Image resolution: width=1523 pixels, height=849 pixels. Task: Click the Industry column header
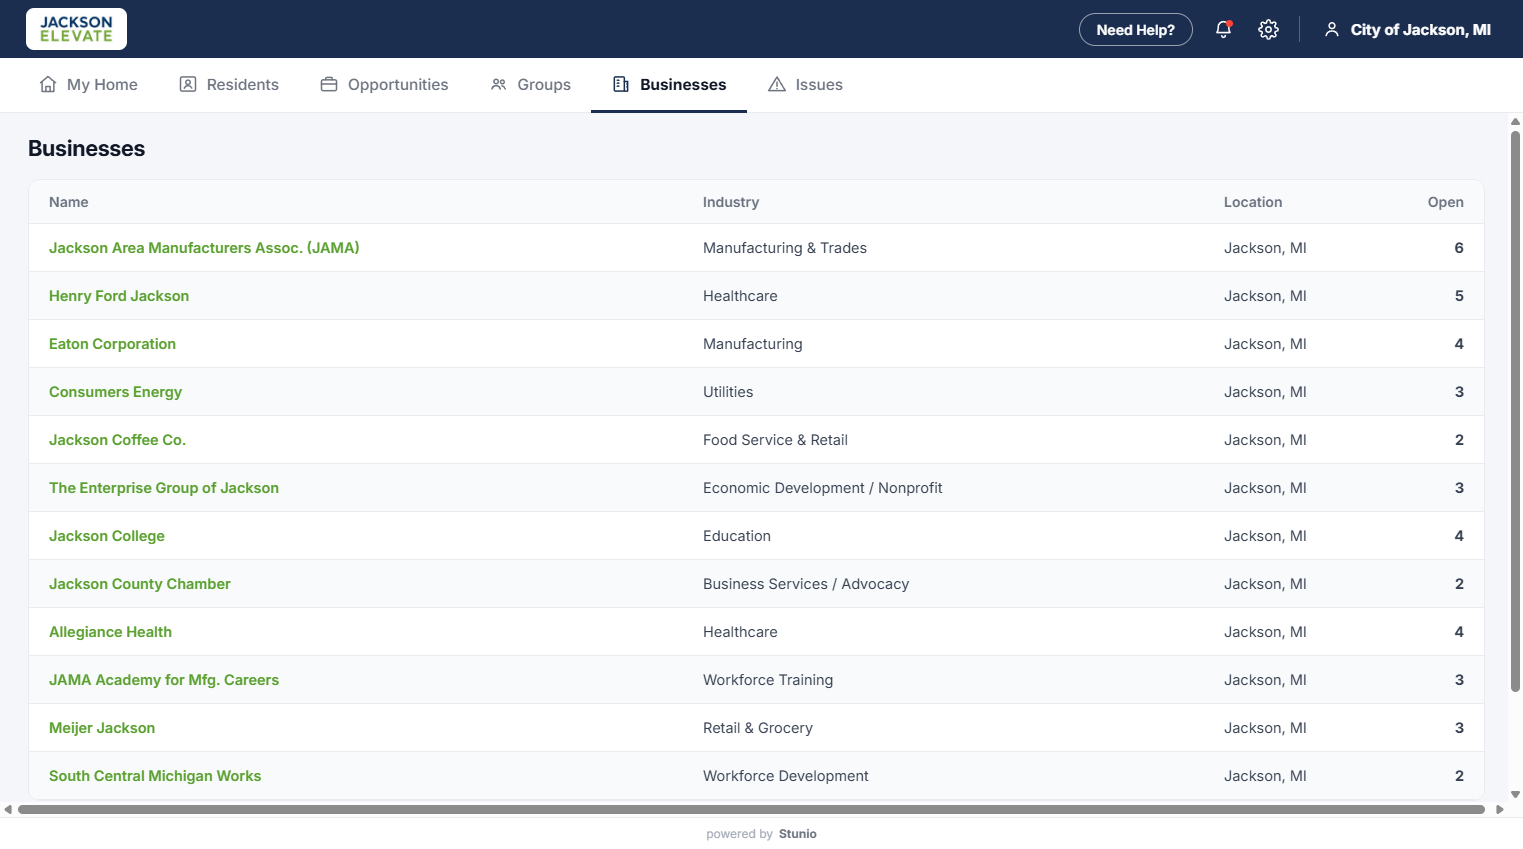pyautogui.click(x=731, y=202)
